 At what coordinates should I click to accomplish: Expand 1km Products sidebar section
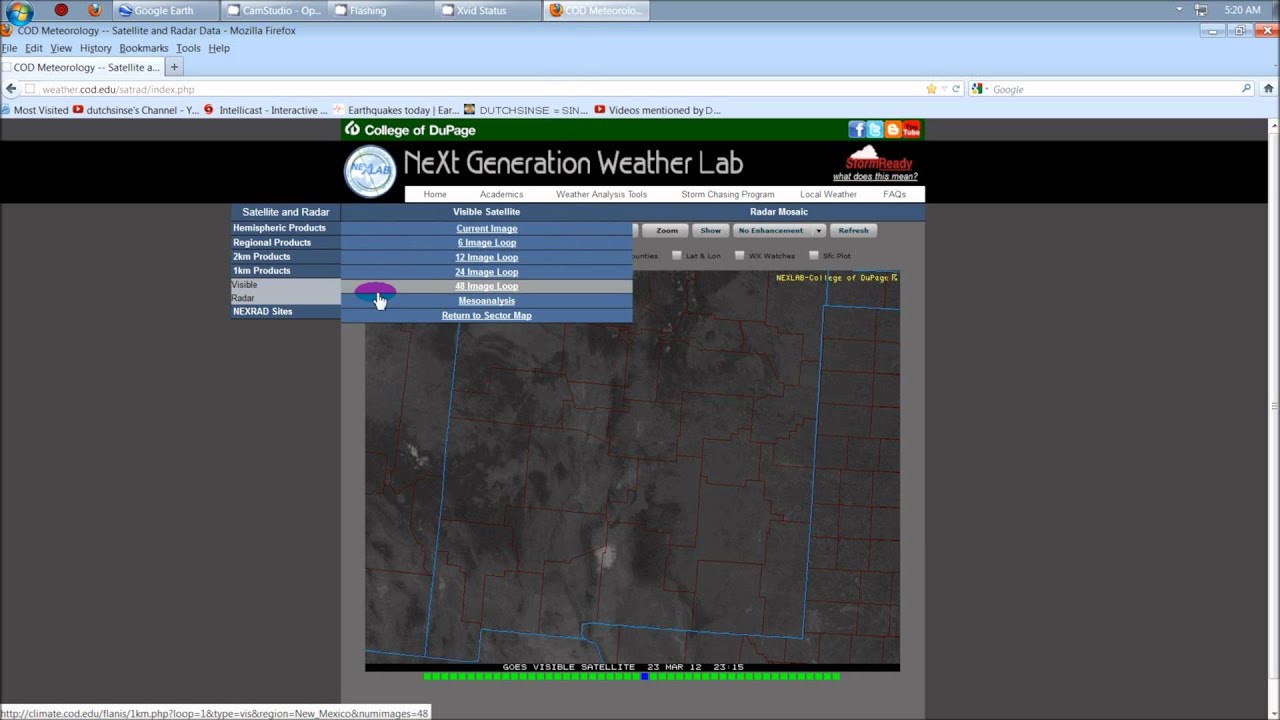coord(286,271)
